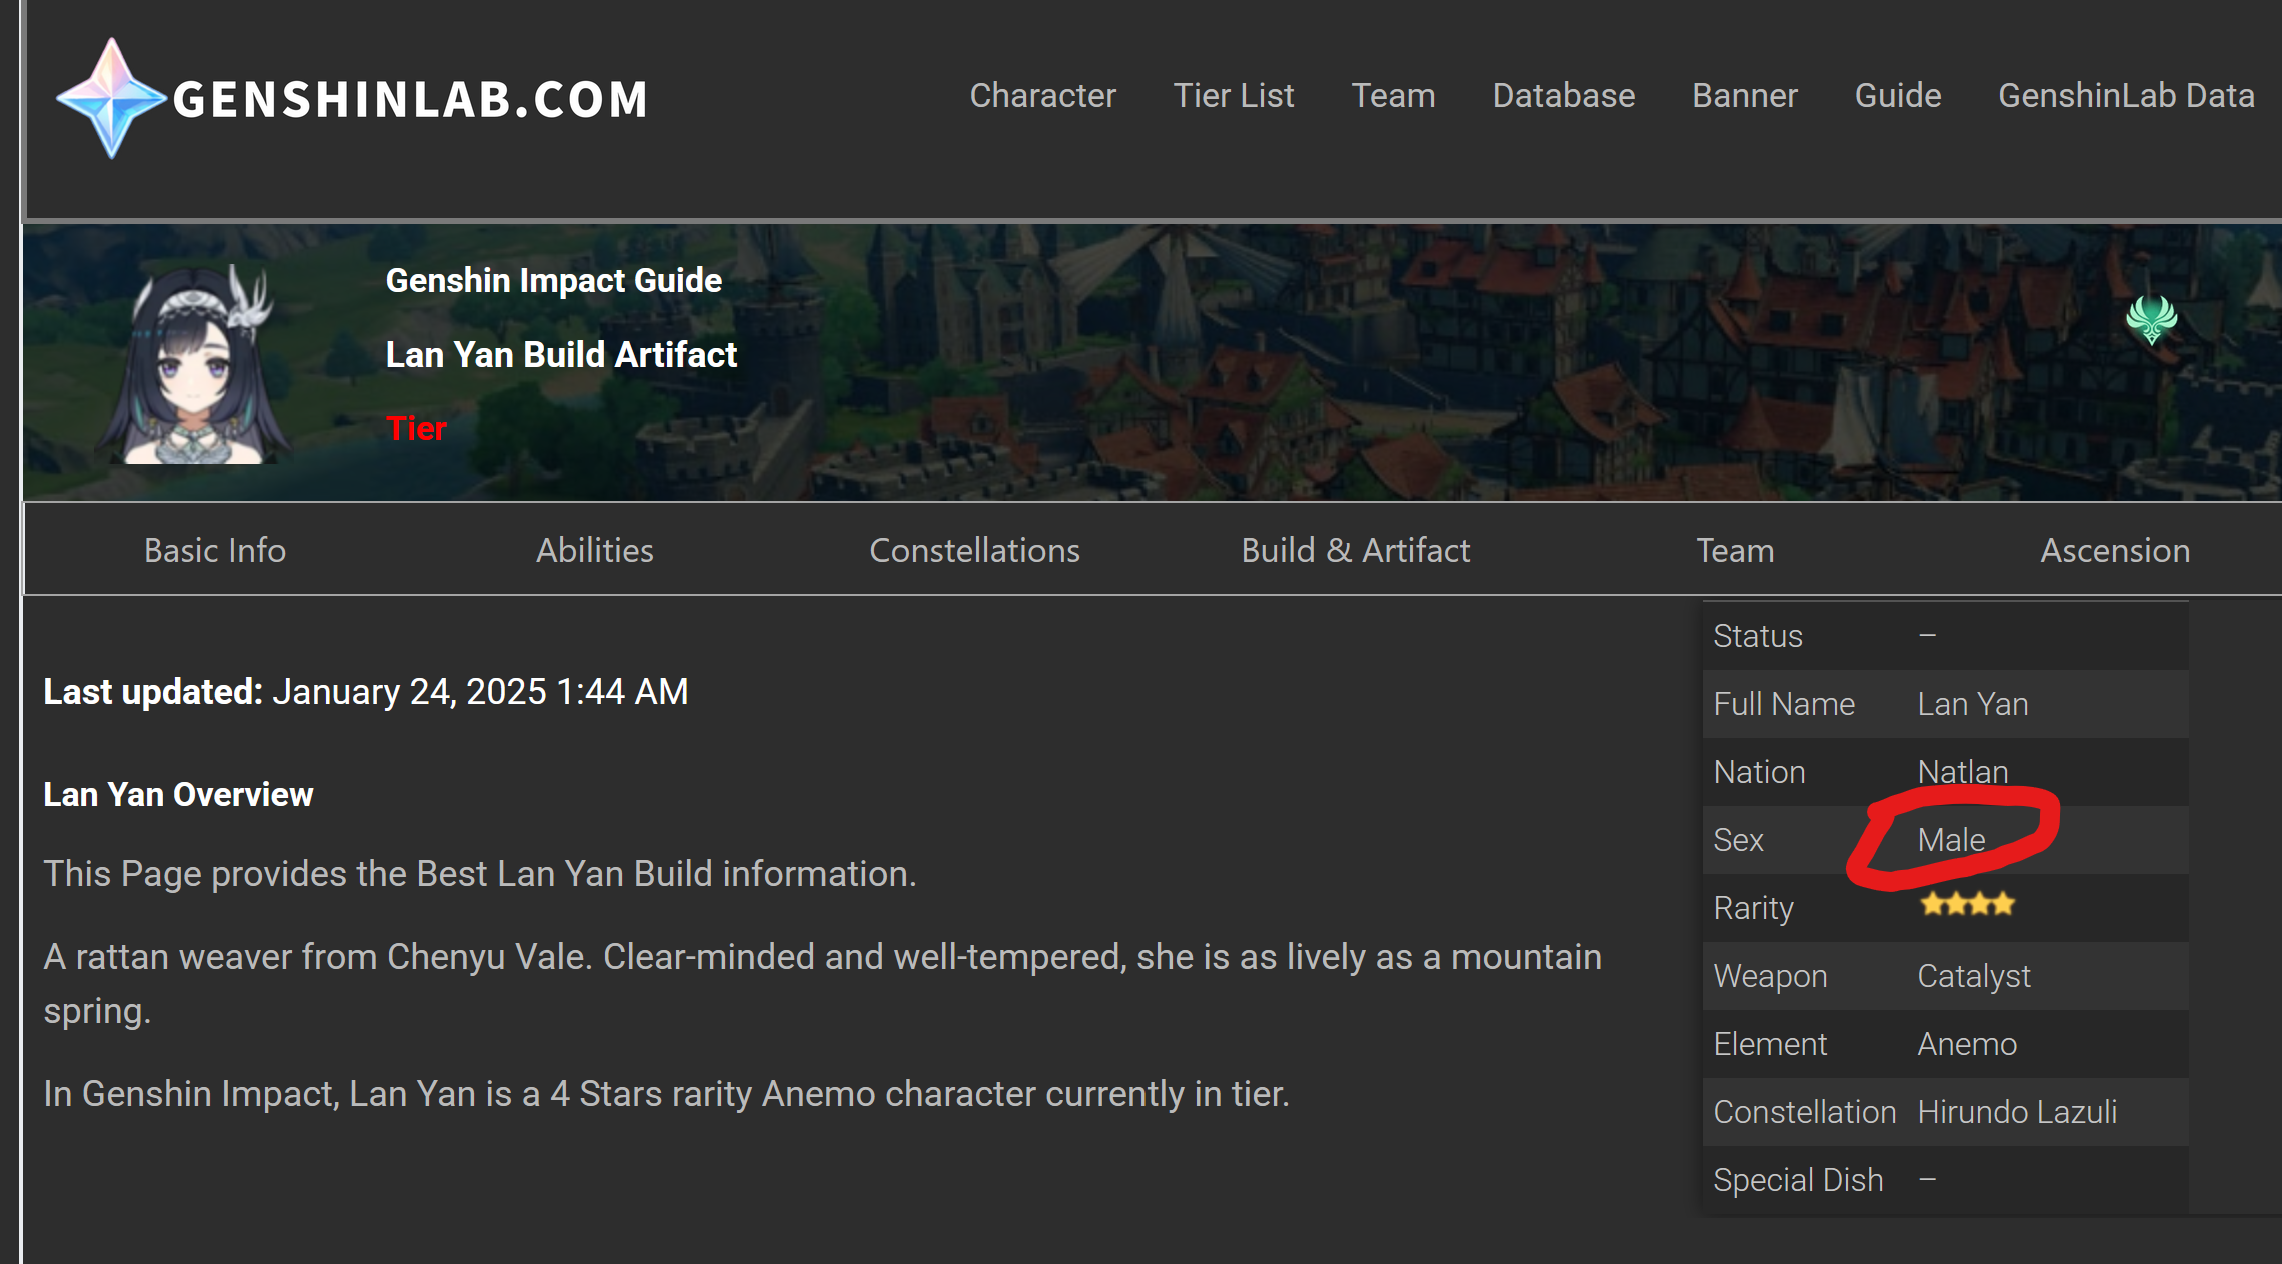Switch to the Ascension tab
Screen dimensions: 2282x1264
click(x=2115, y=550)
